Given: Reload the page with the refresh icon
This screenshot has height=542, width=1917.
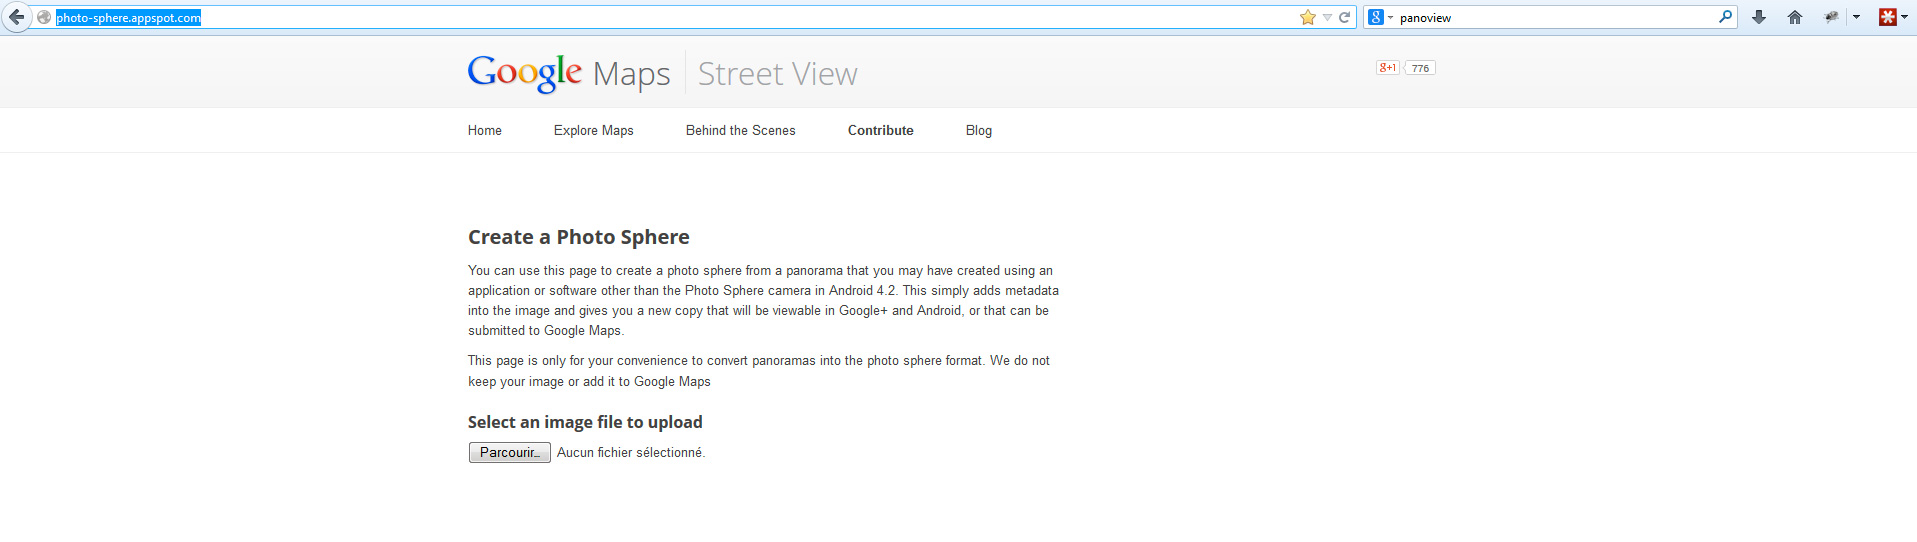Looking at the screenshot, I should 1344,17.
